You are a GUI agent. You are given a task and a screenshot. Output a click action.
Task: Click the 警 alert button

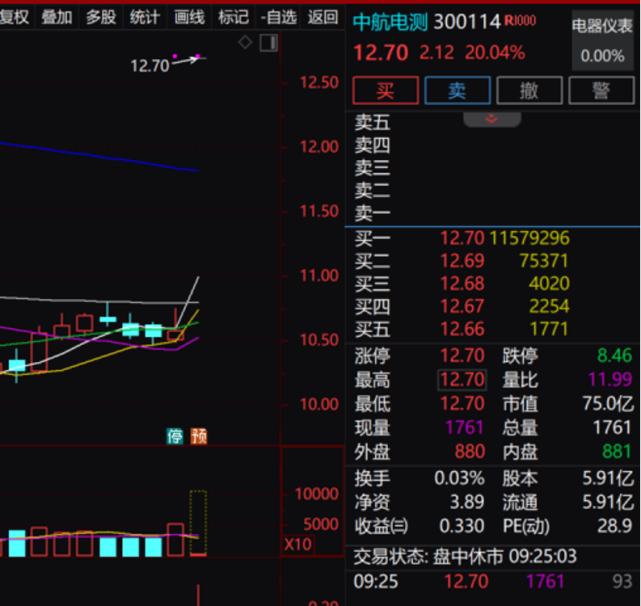point(601,90)
